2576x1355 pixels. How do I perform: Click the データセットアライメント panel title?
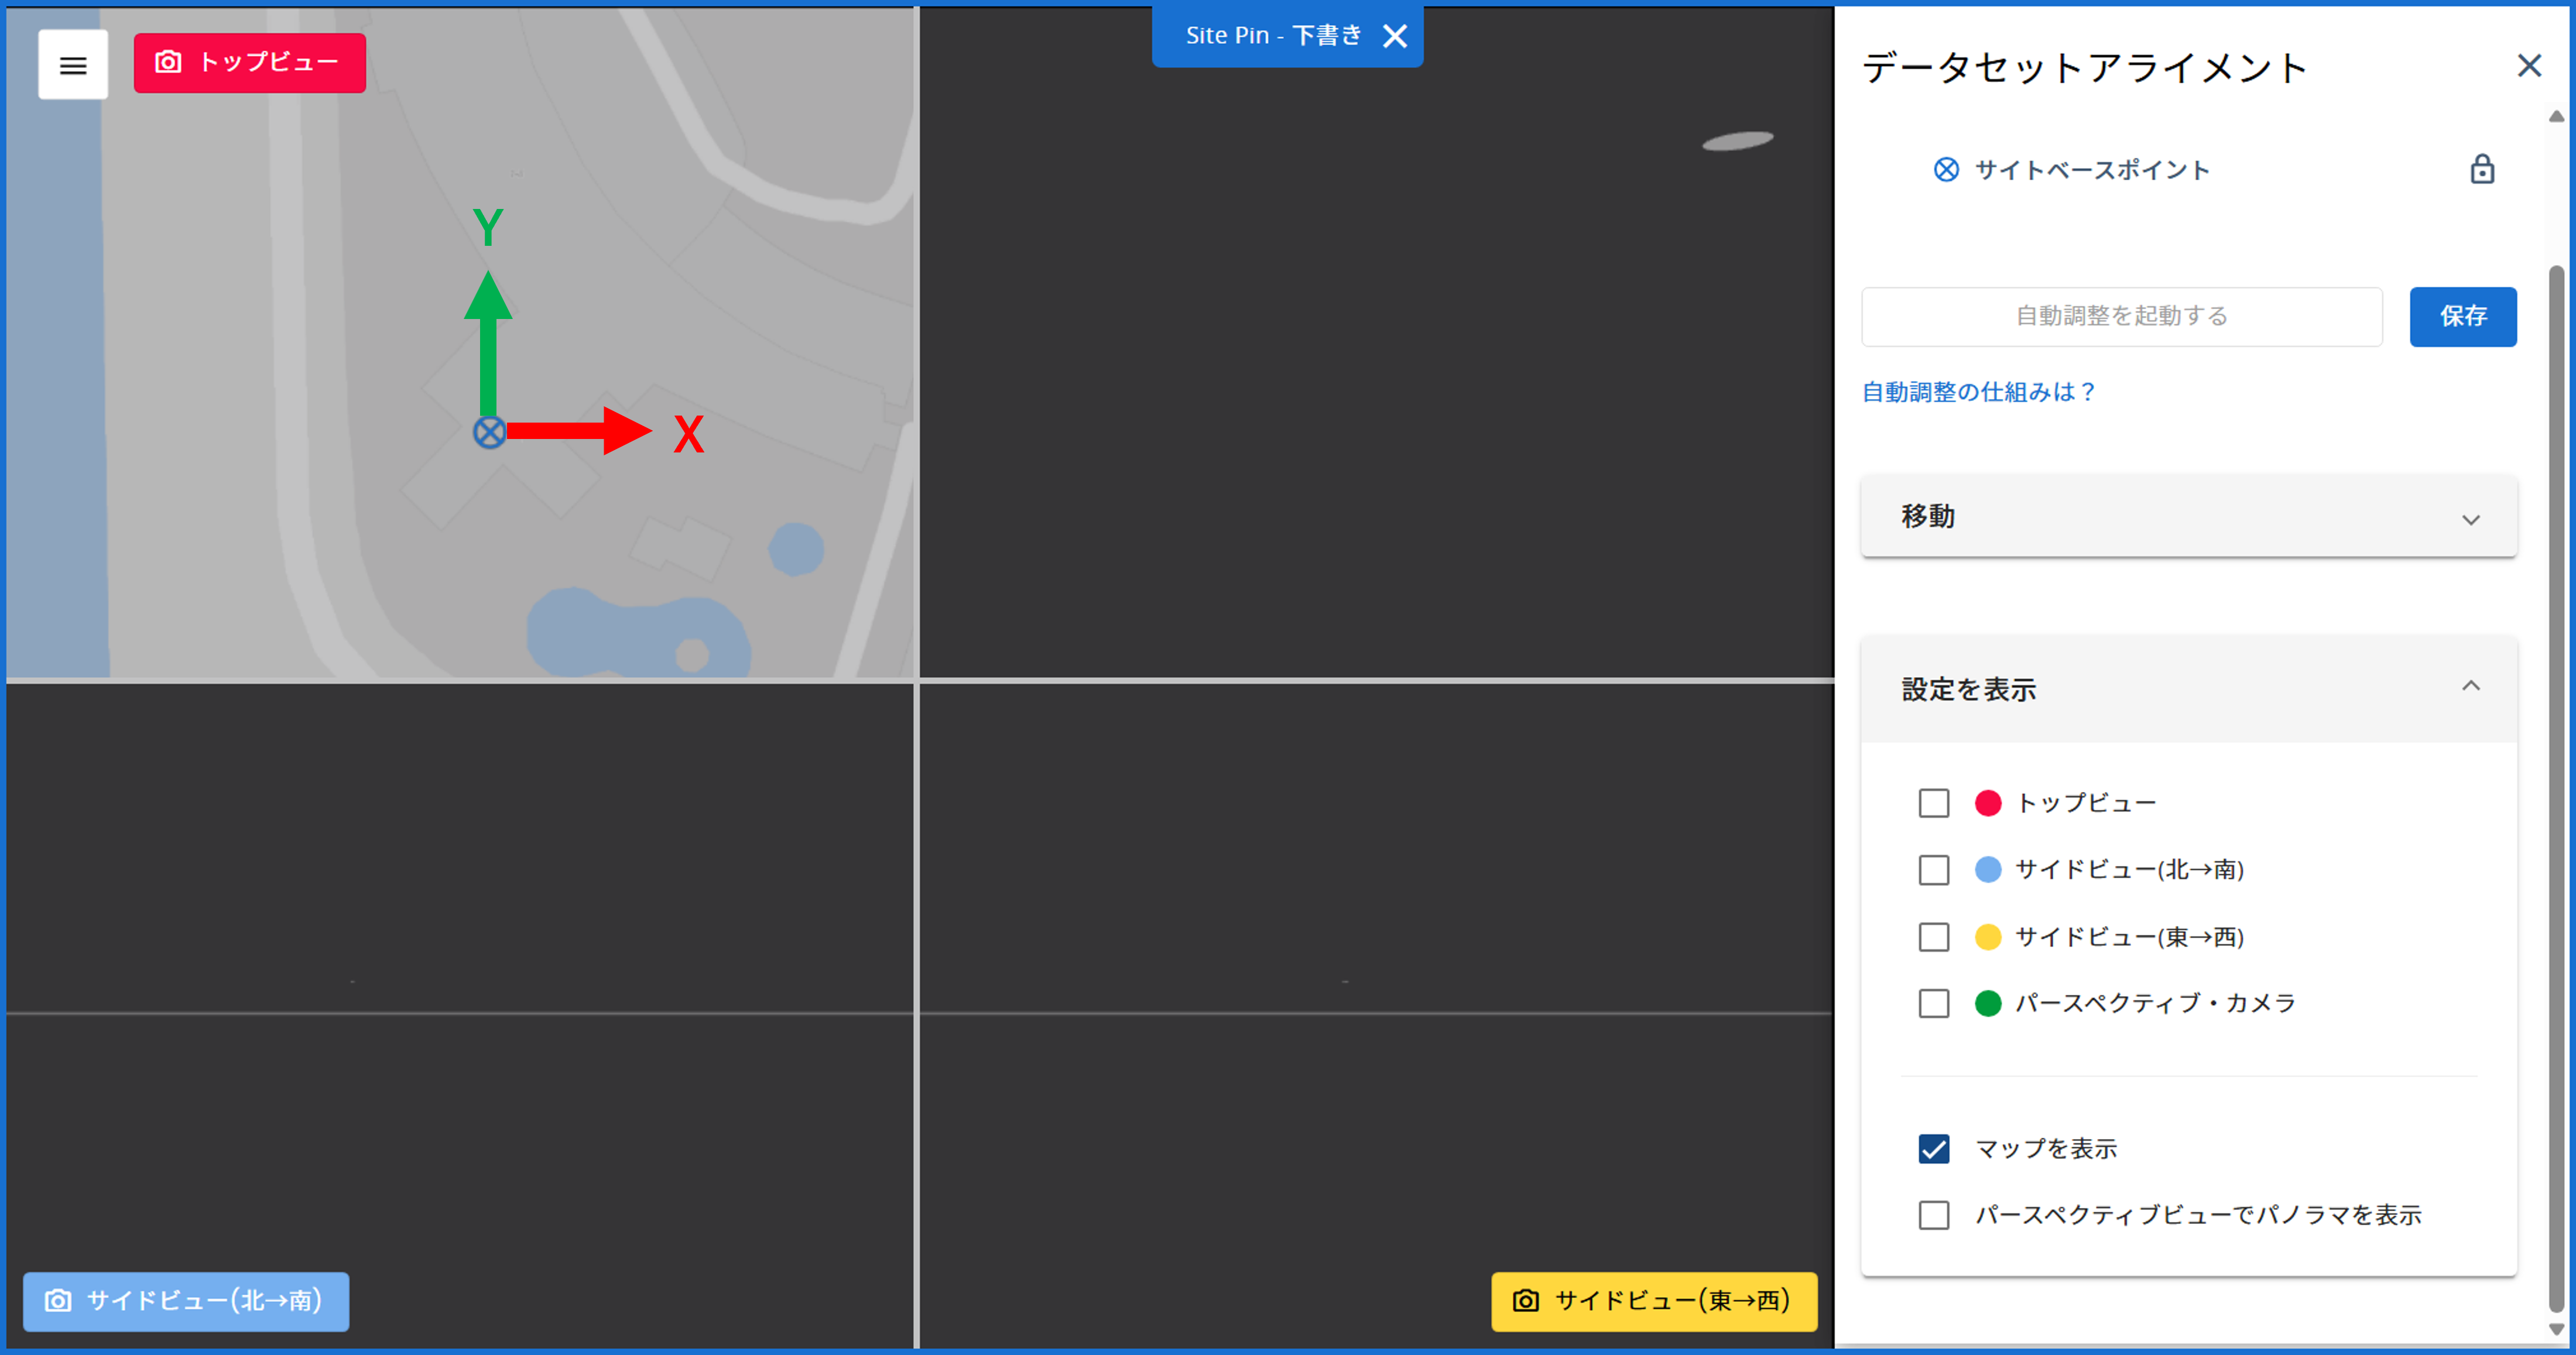pyautogui.click(x=2084, y=68)
